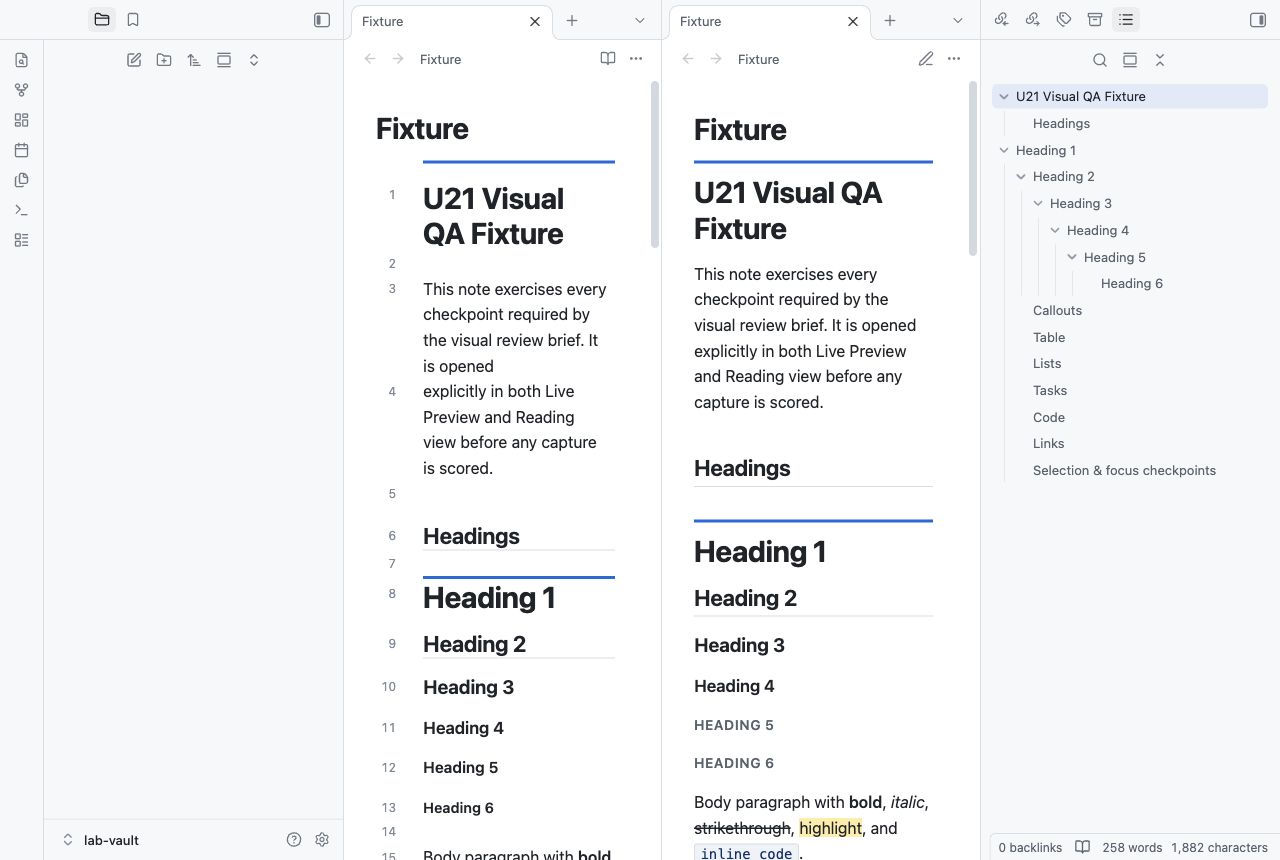
Task: Collapse the Heading 3 outline chevron
Action: [x=1038, y=203]
